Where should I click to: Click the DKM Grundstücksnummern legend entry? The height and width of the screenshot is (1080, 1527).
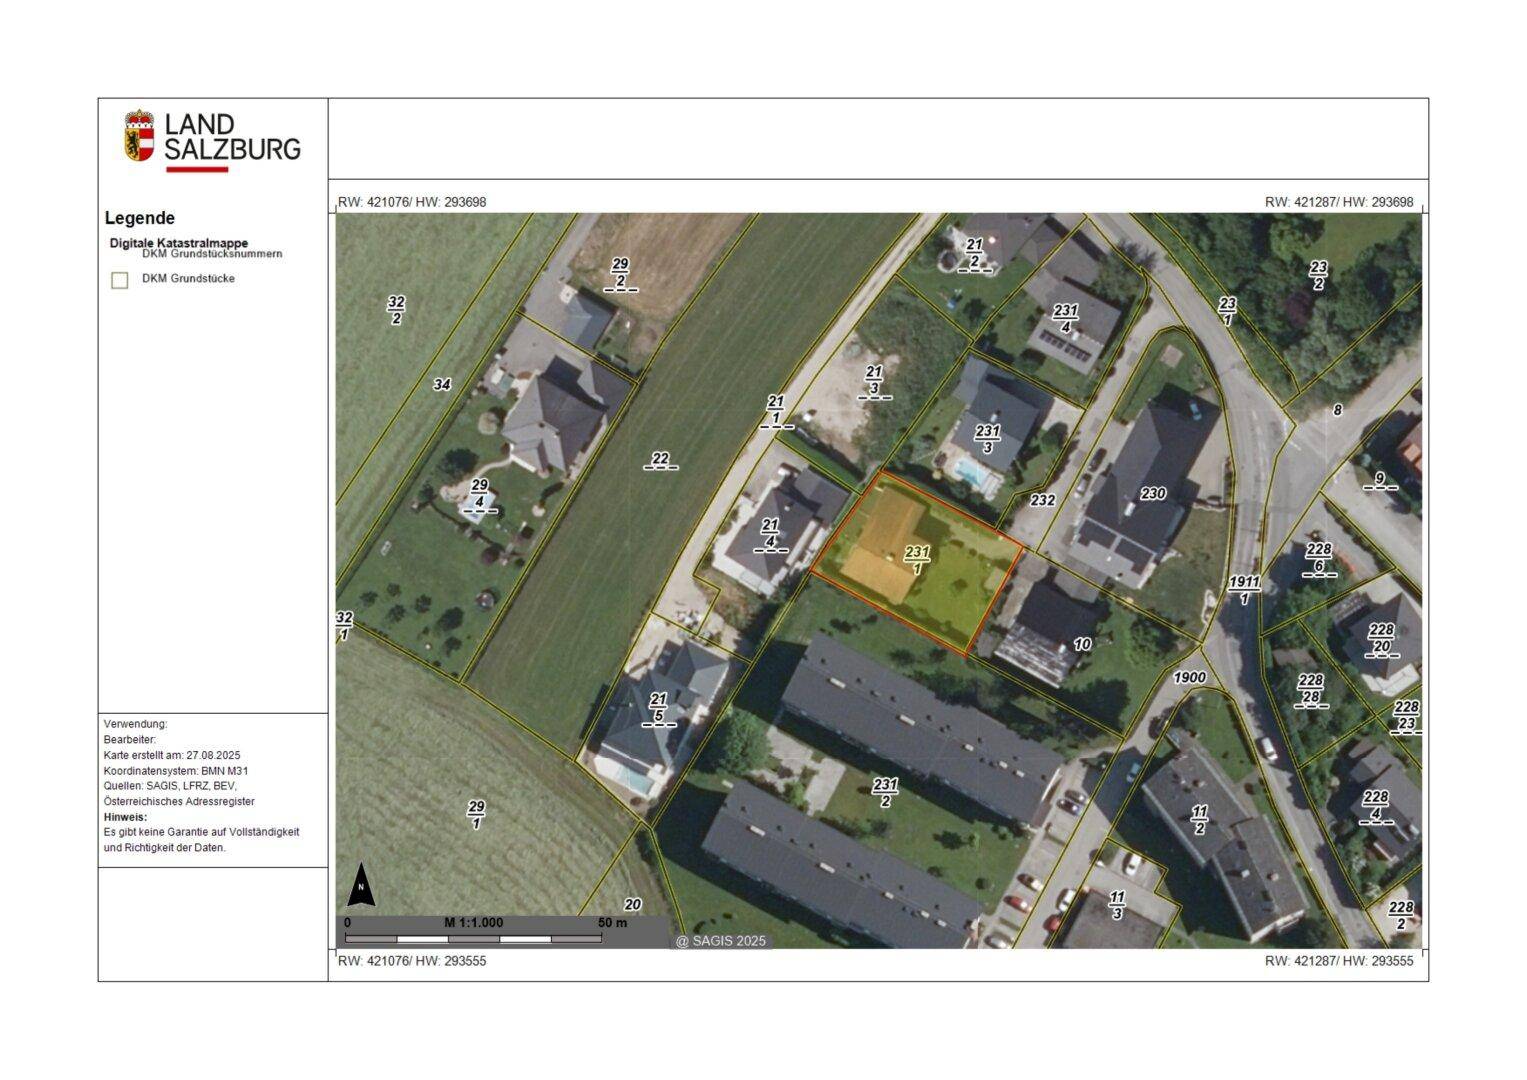pyautogui.click(x=212, y=254)
